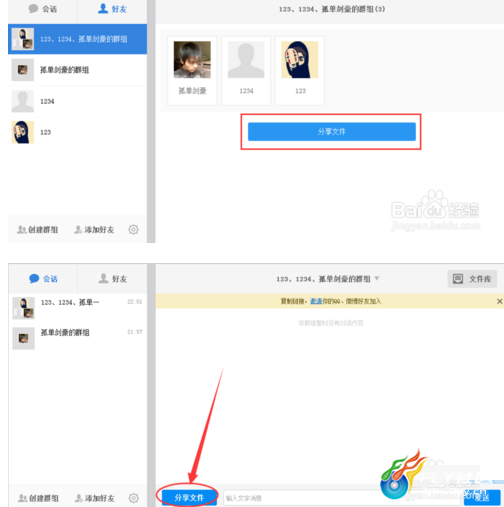
Task: Click 创建群组 in the lower sidebar footer
Action: coord(38,498)
